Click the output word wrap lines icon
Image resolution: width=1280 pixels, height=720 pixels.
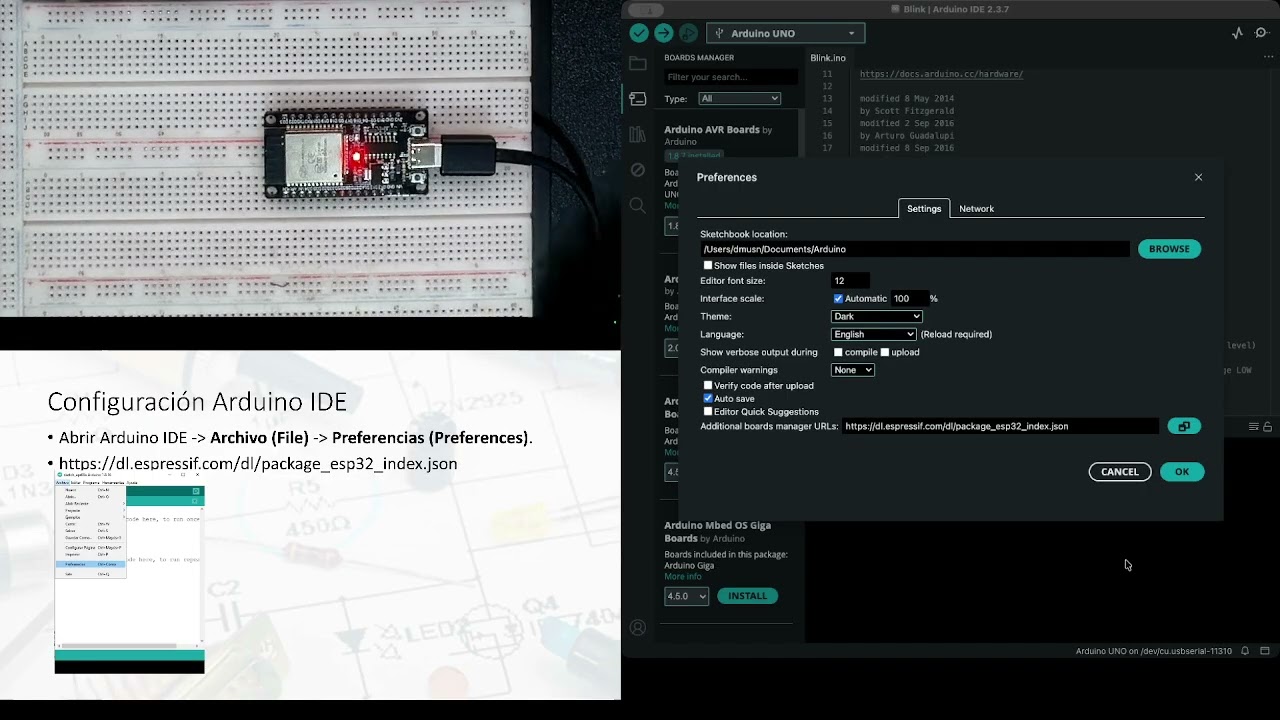click(1253, 427)
